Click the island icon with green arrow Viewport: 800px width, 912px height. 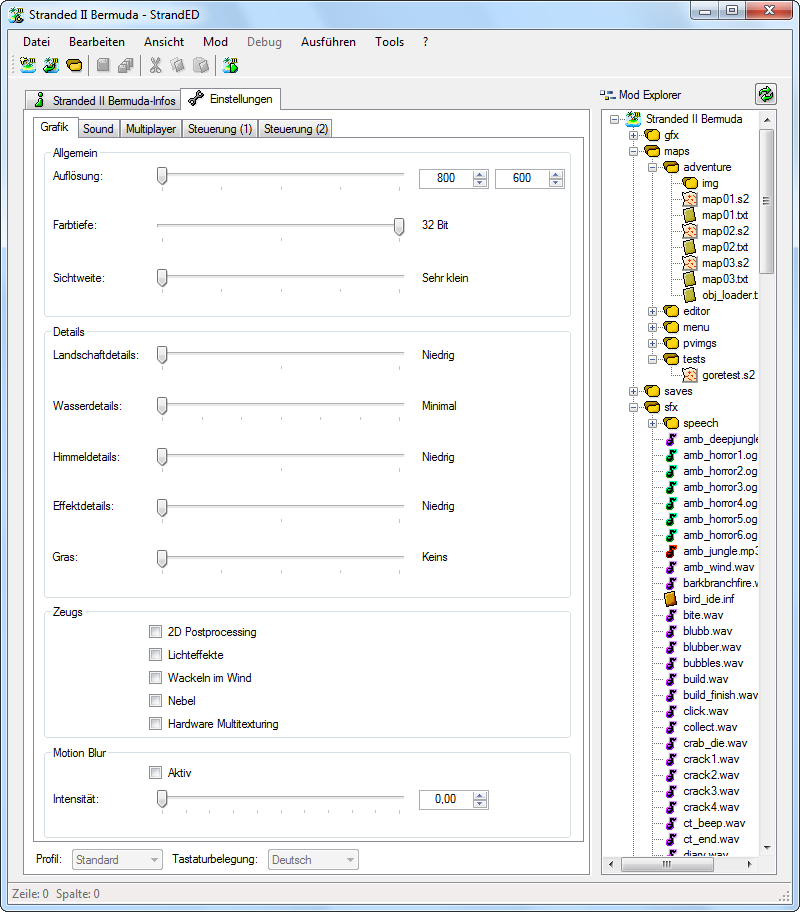click(x=51, y=65)
